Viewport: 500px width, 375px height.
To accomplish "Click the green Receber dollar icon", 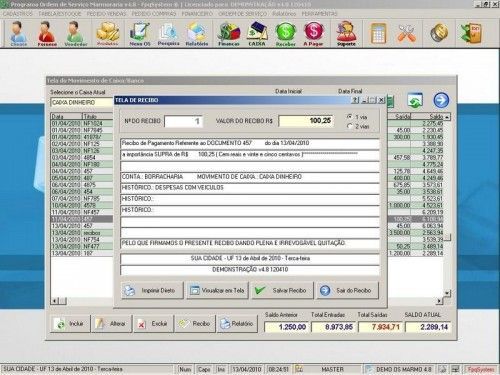I will coord(286,33).
